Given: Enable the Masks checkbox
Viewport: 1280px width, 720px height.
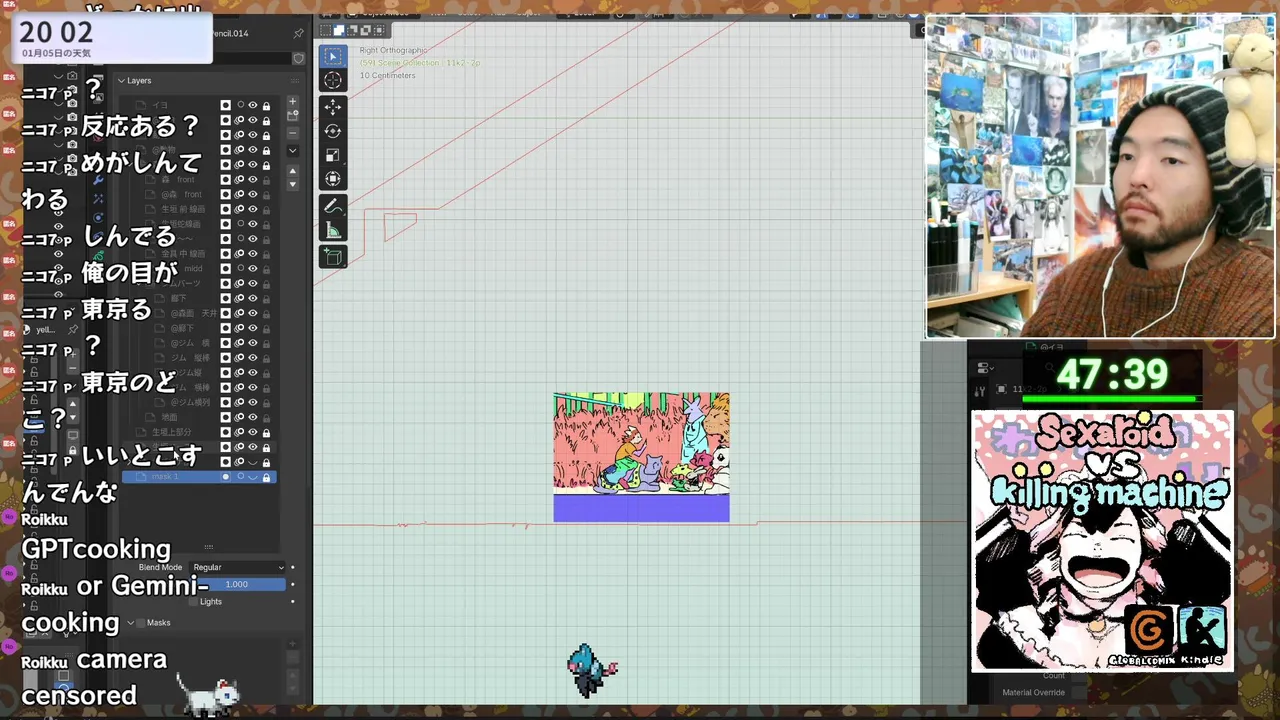Looking at the screenshot, I should tap(140, 622).
